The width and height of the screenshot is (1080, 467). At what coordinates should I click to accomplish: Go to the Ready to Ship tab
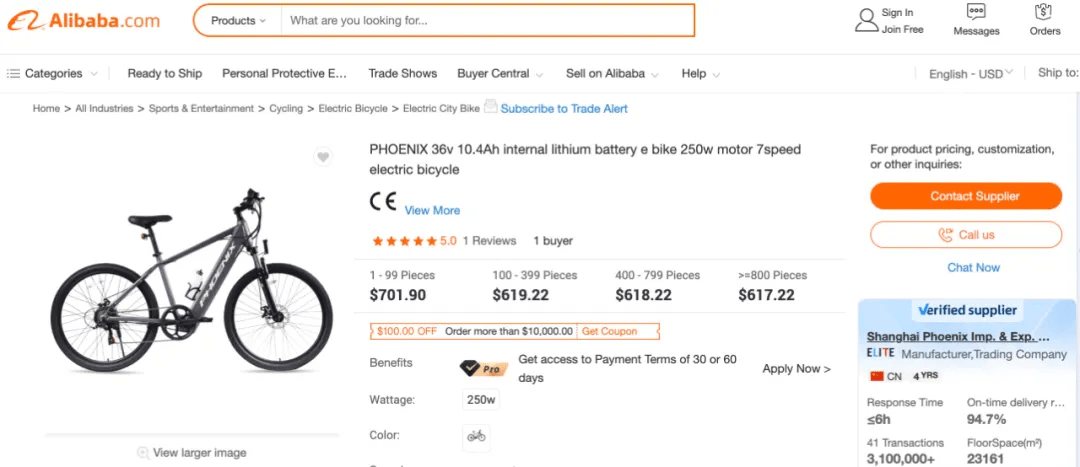click(x=165, y=74)
